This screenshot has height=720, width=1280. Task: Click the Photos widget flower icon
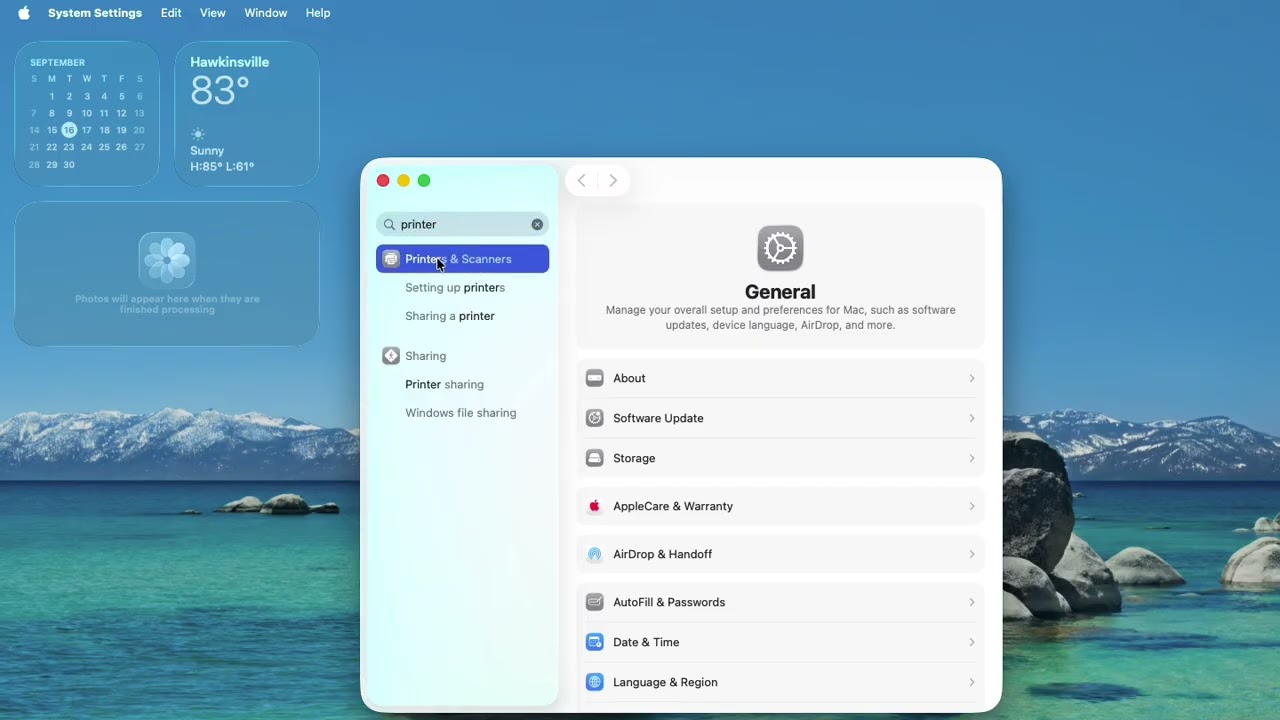[x=167, y=260]
